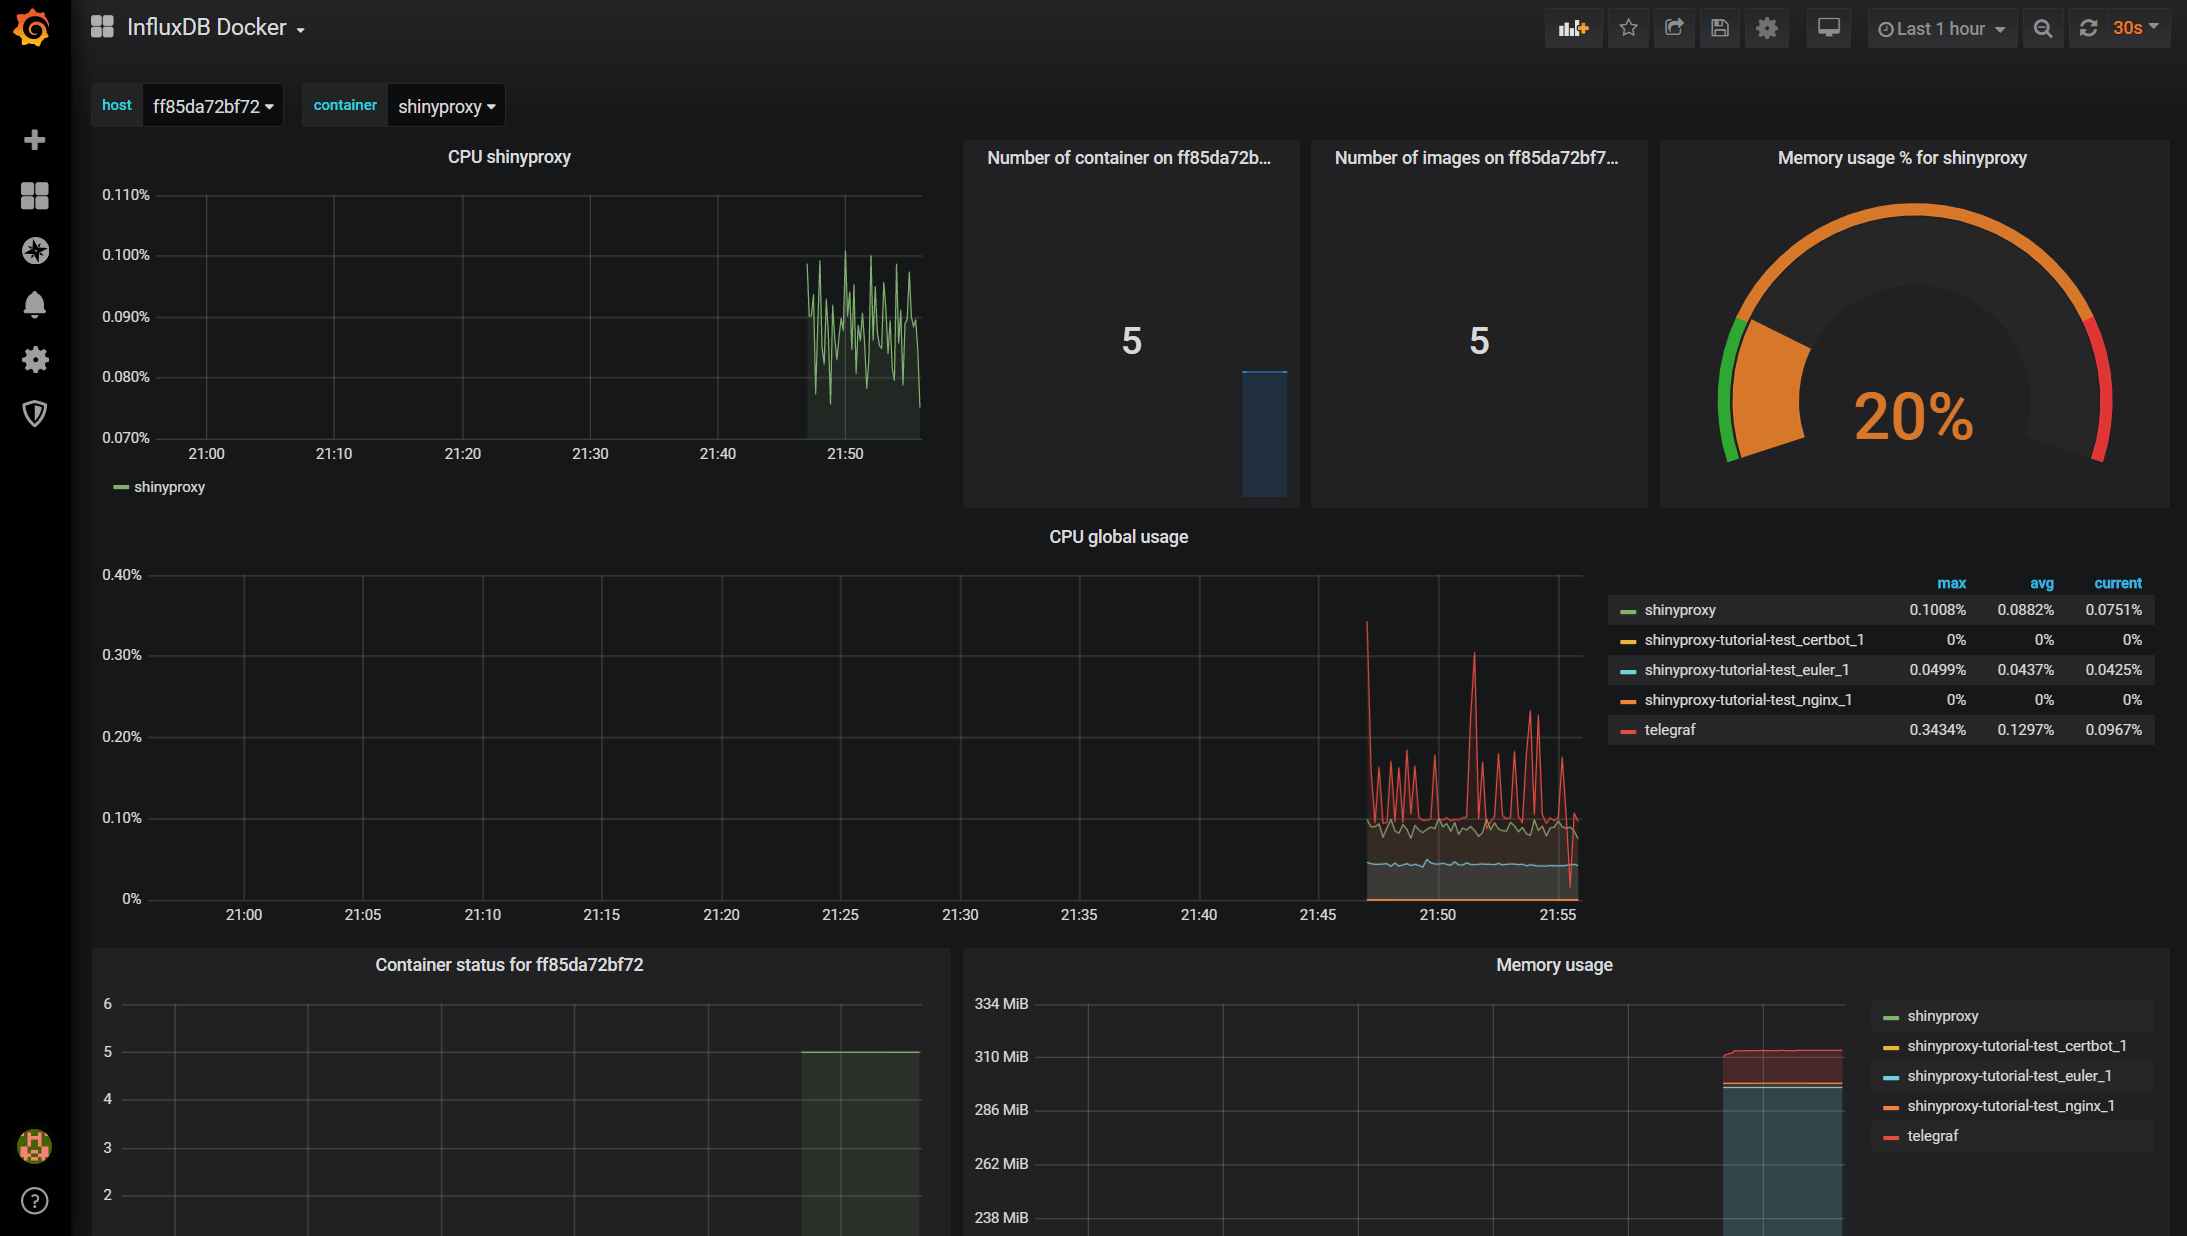Sort legend by the max column header
Screen dimensions: 2187x1236
coord(1951,583)
